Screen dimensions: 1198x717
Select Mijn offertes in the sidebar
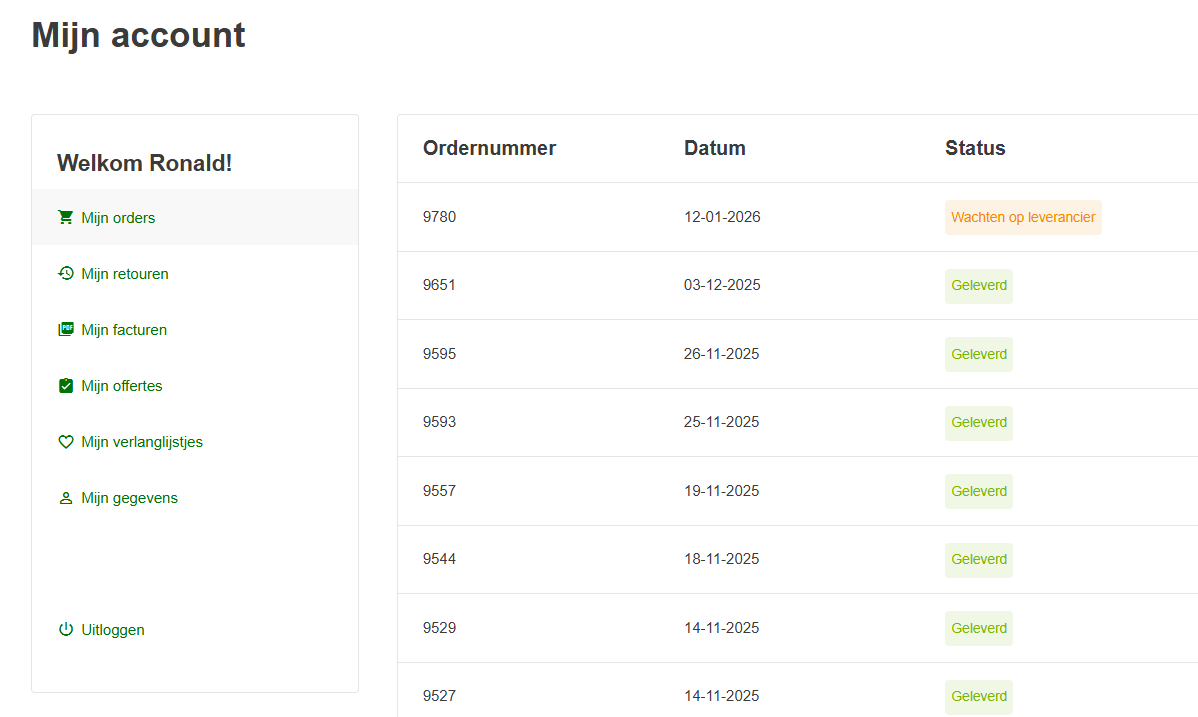(x=121, y=386)
